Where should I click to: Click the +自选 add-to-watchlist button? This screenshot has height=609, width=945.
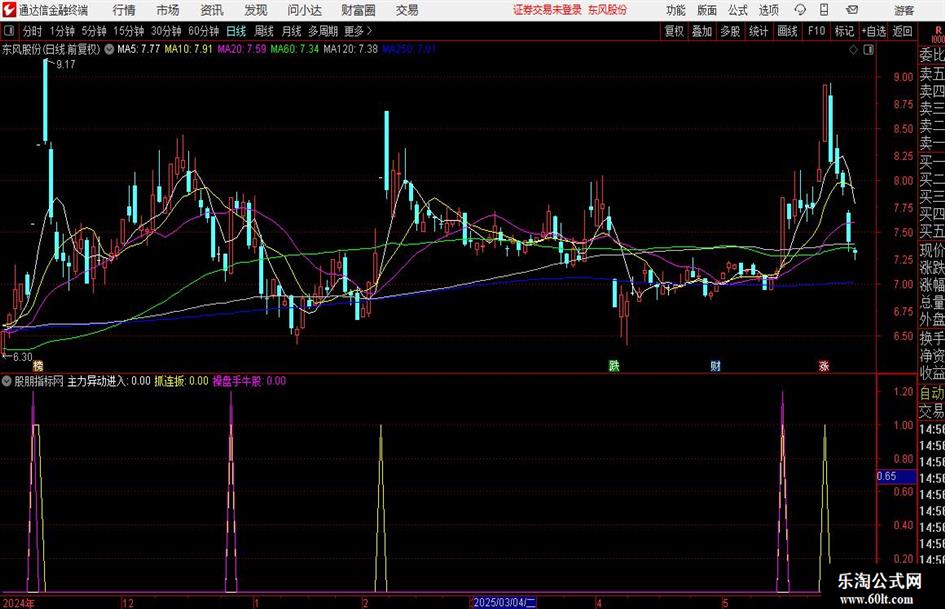873,31
